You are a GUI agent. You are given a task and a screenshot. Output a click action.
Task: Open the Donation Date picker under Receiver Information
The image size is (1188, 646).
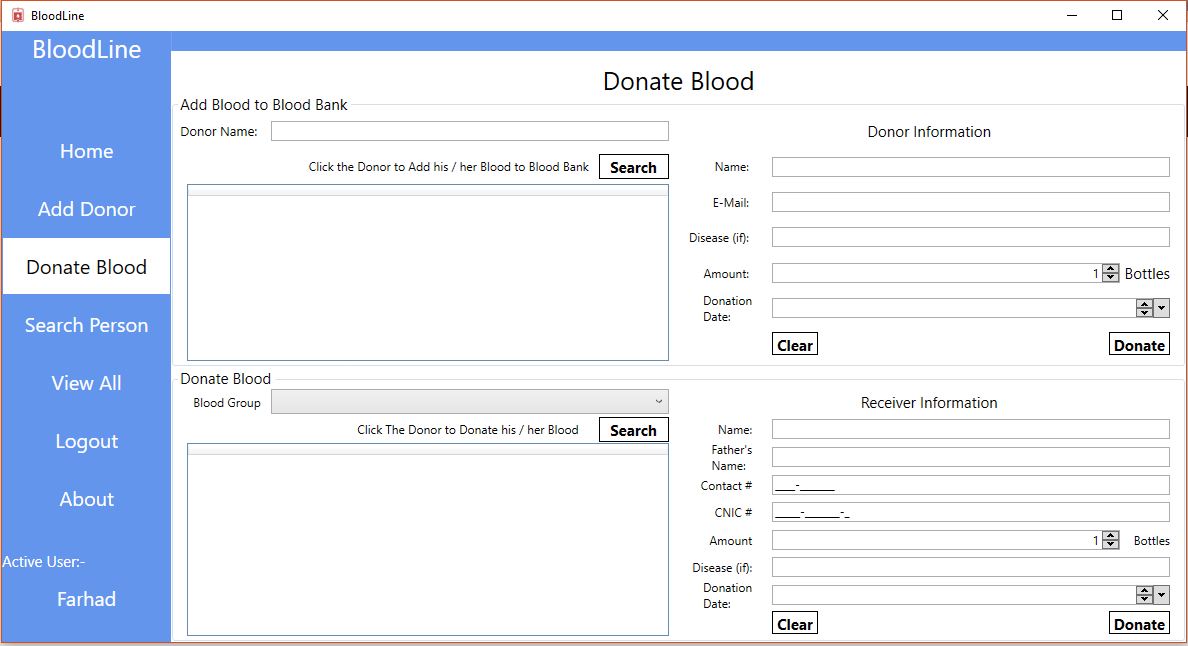1161,594
